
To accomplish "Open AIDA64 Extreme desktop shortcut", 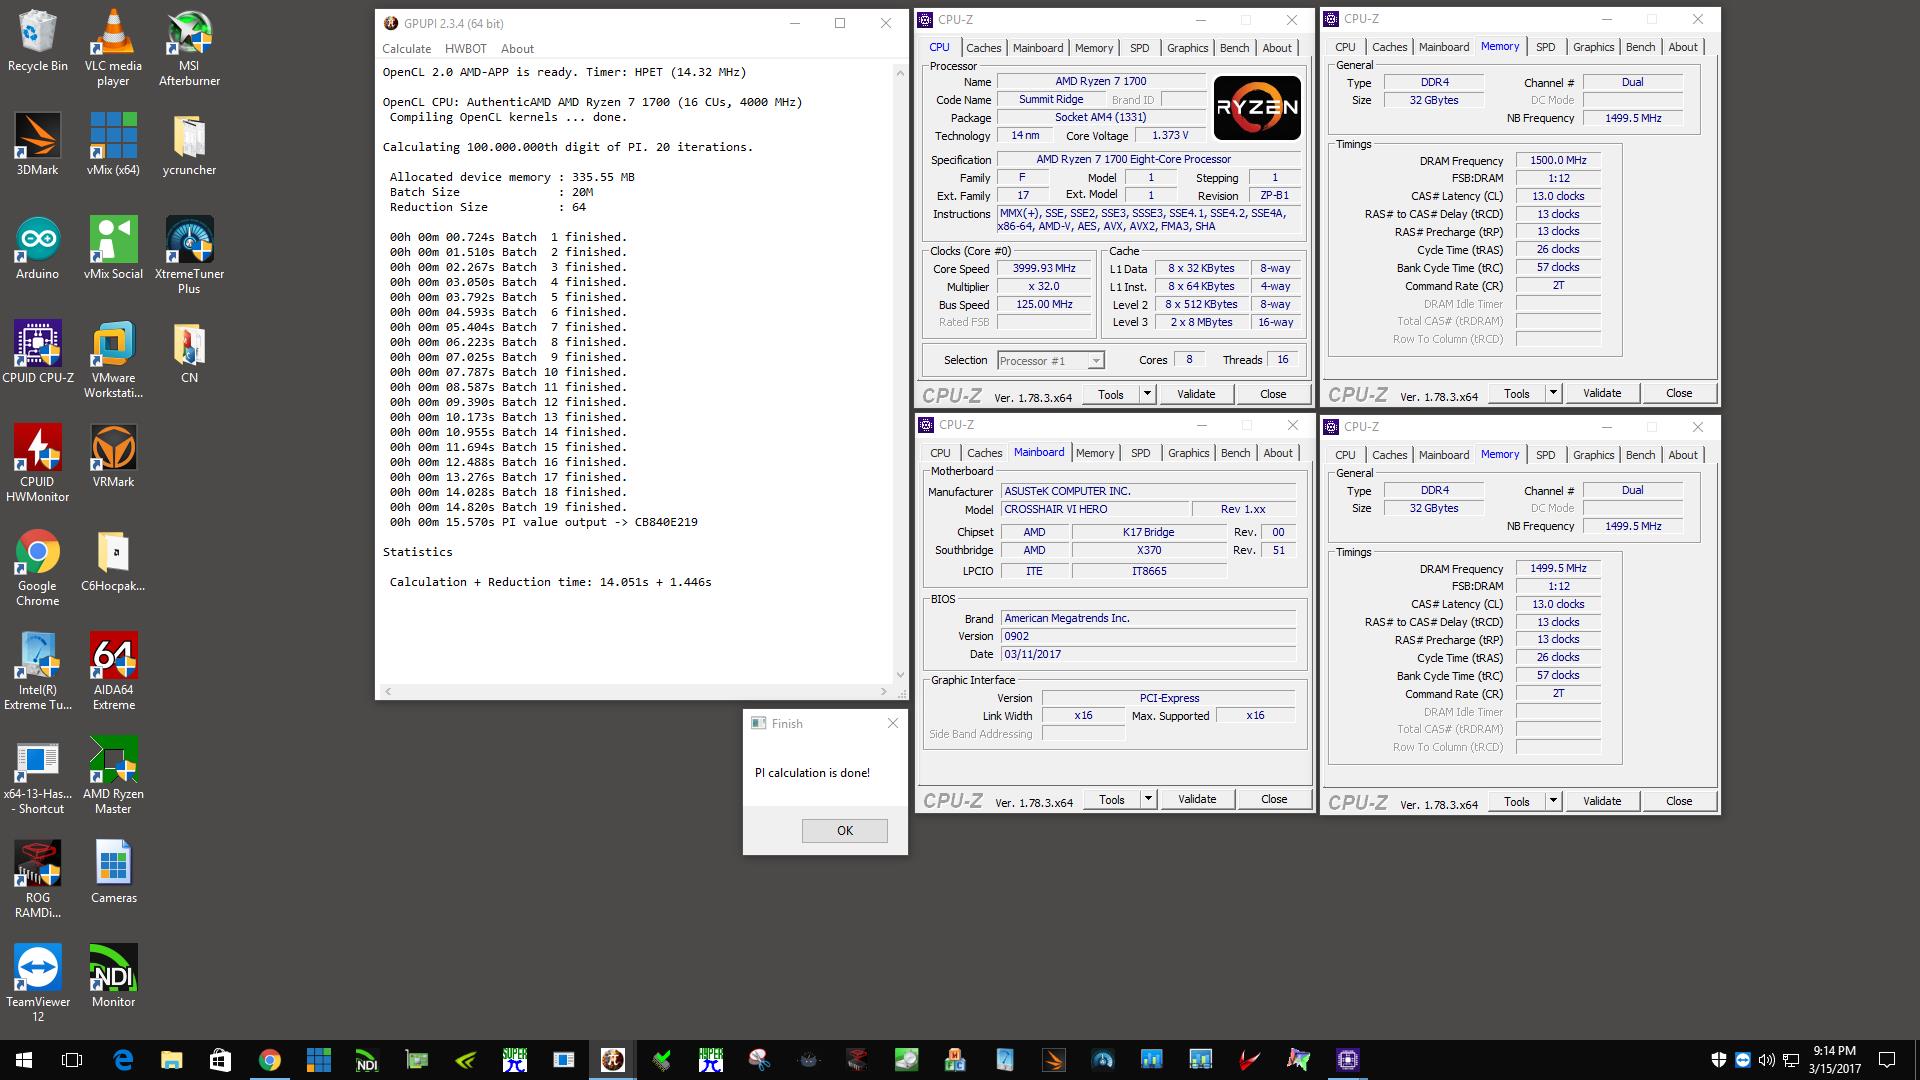I will pos(113,672).
